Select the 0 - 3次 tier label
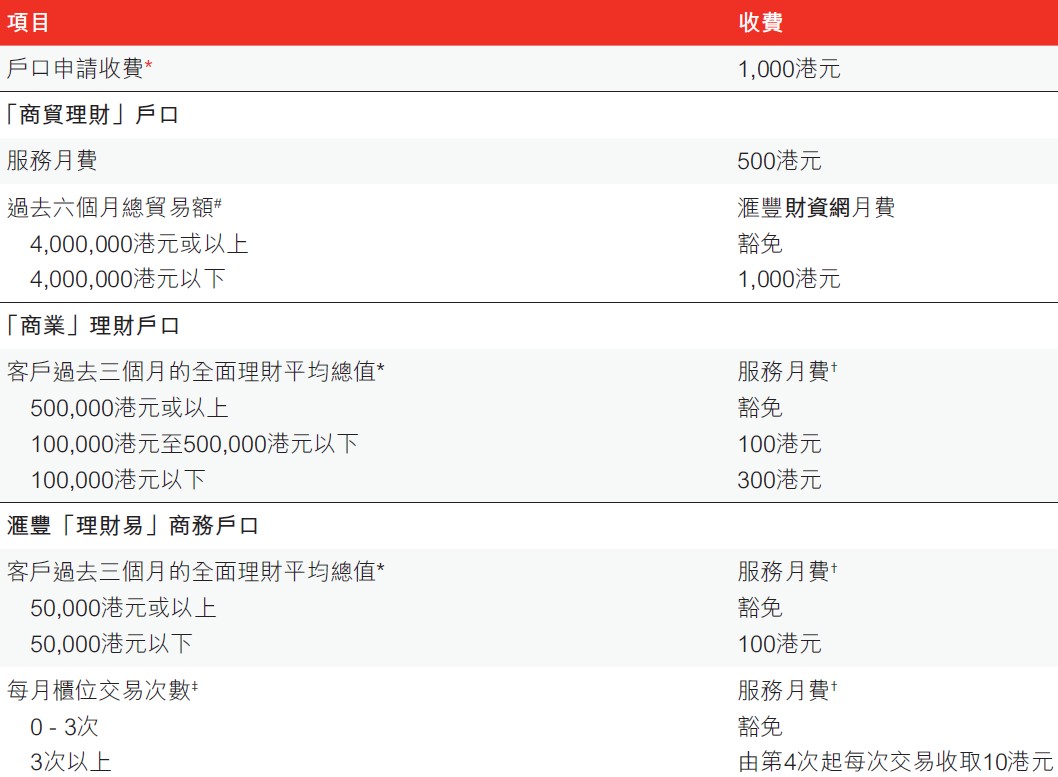Image resolution: width=1058 pixels, height=777 pixels. (x=60, y=727)
